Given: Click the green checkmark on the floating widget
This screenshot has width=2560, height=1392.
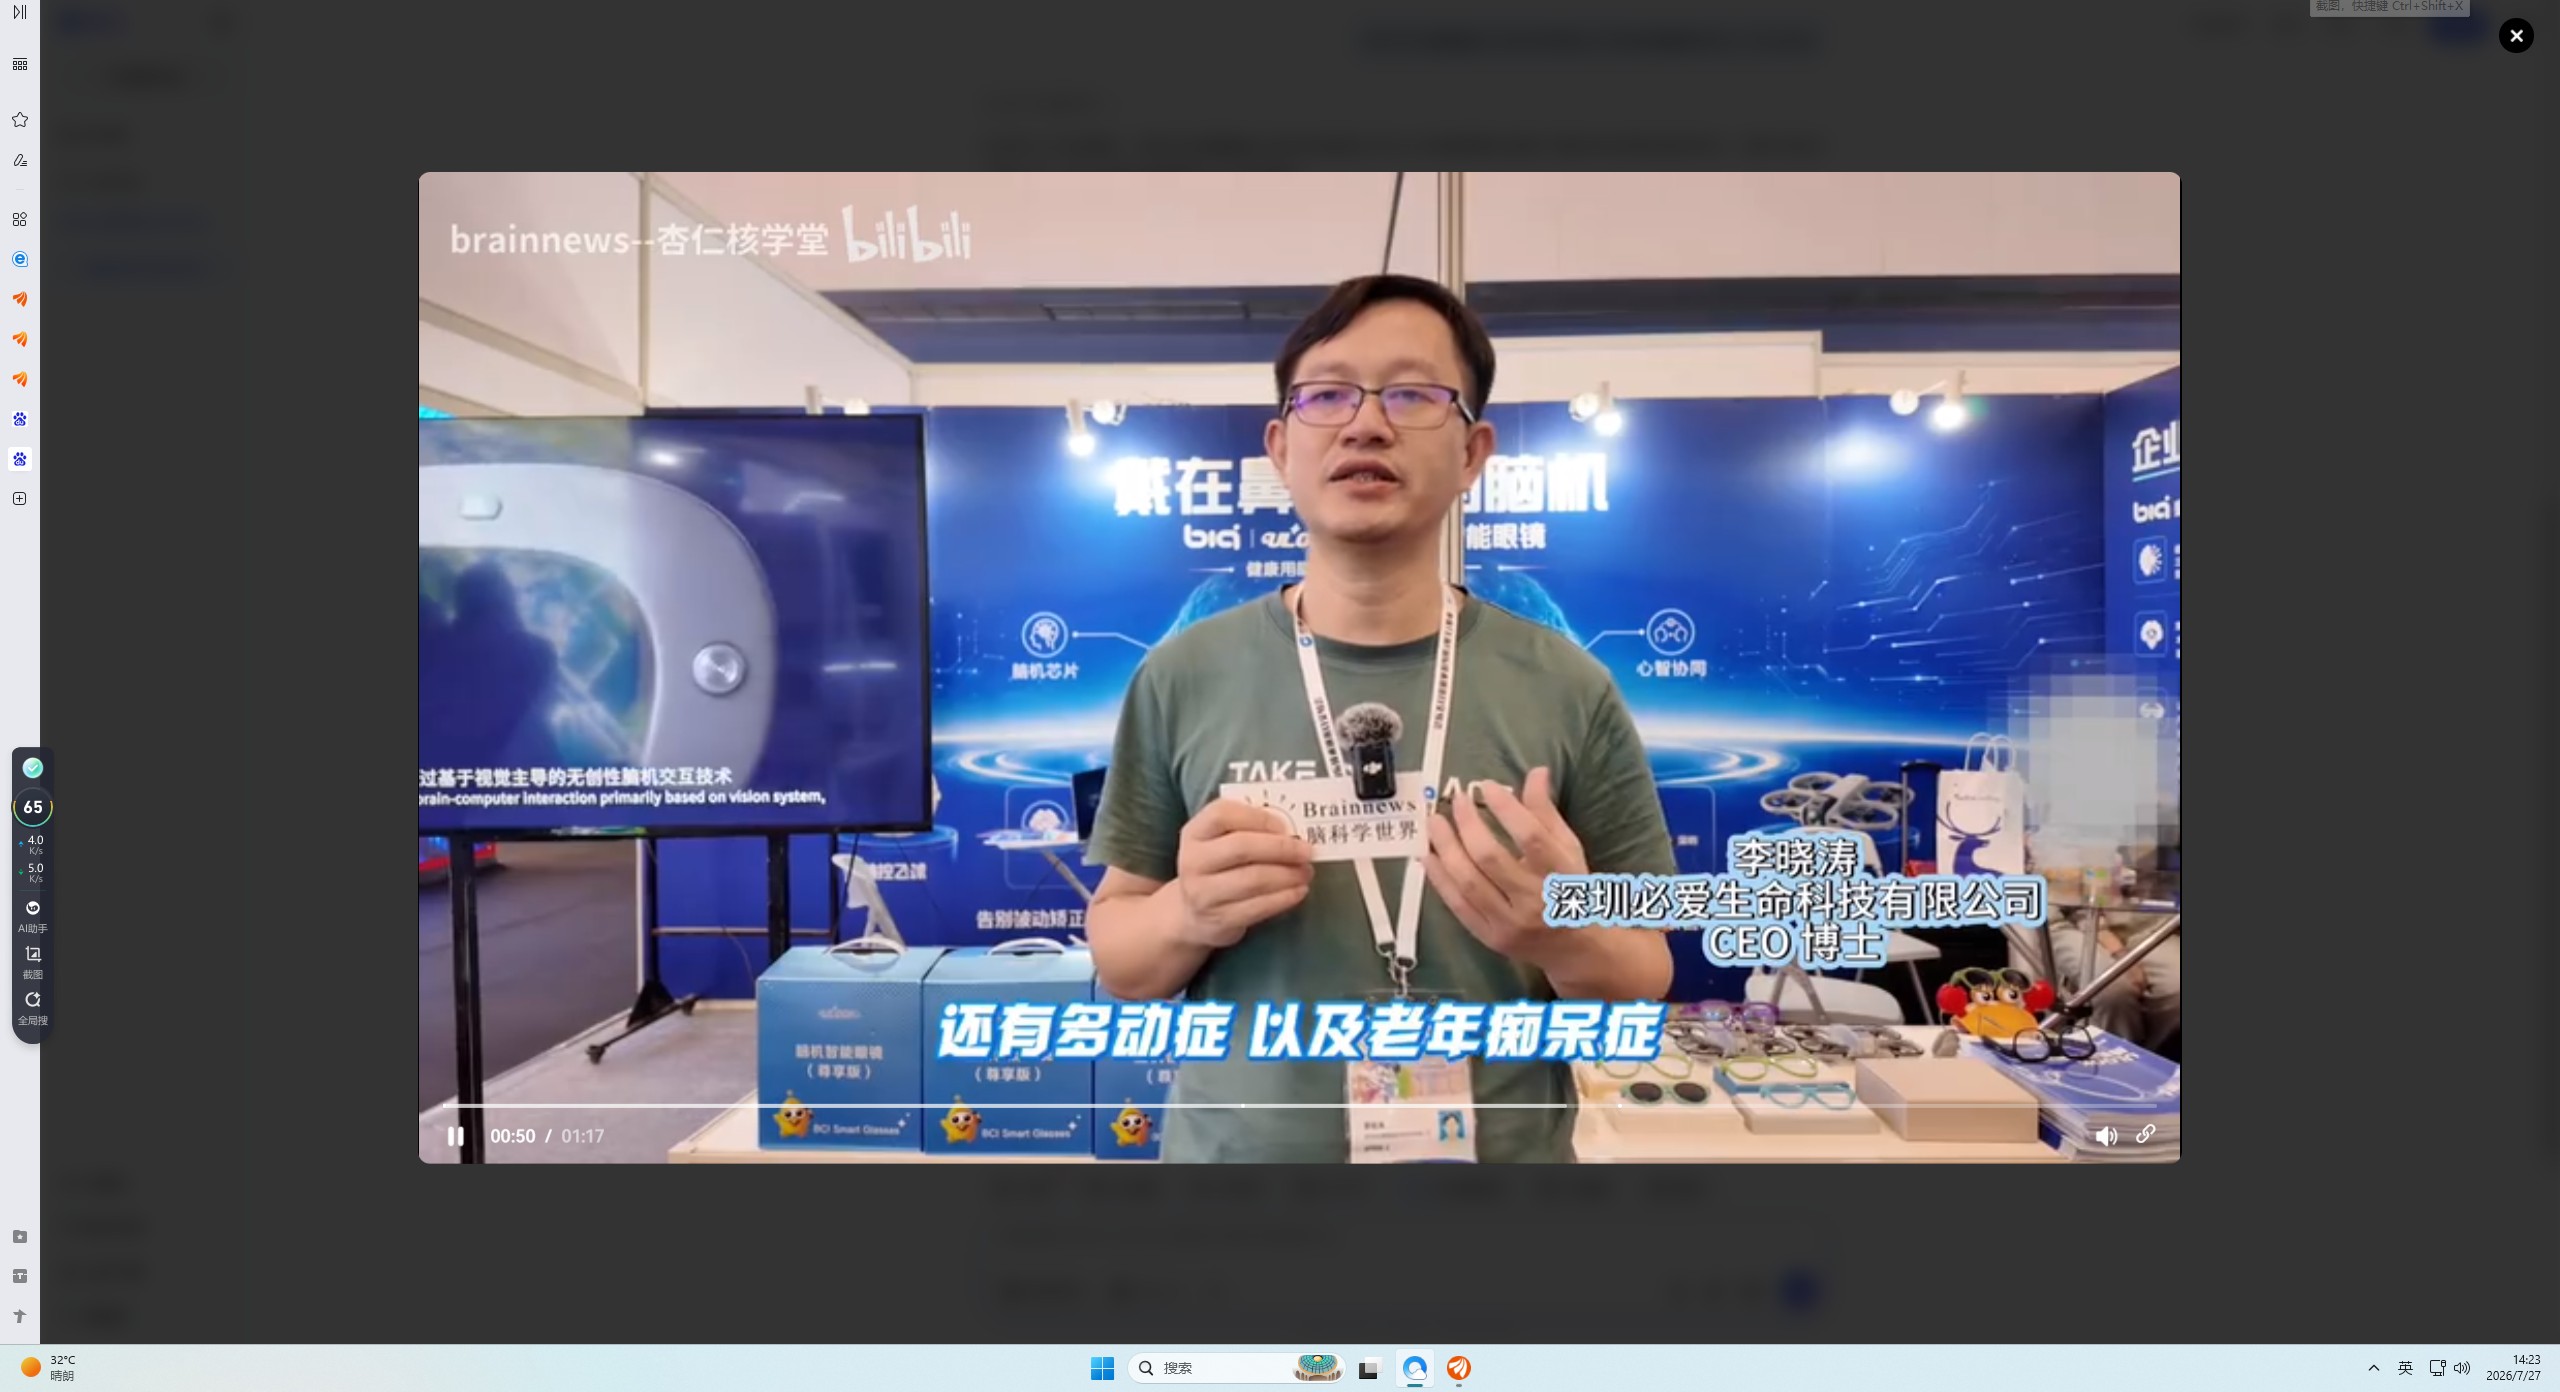Looking at the screenshot, I should point(33,768).
